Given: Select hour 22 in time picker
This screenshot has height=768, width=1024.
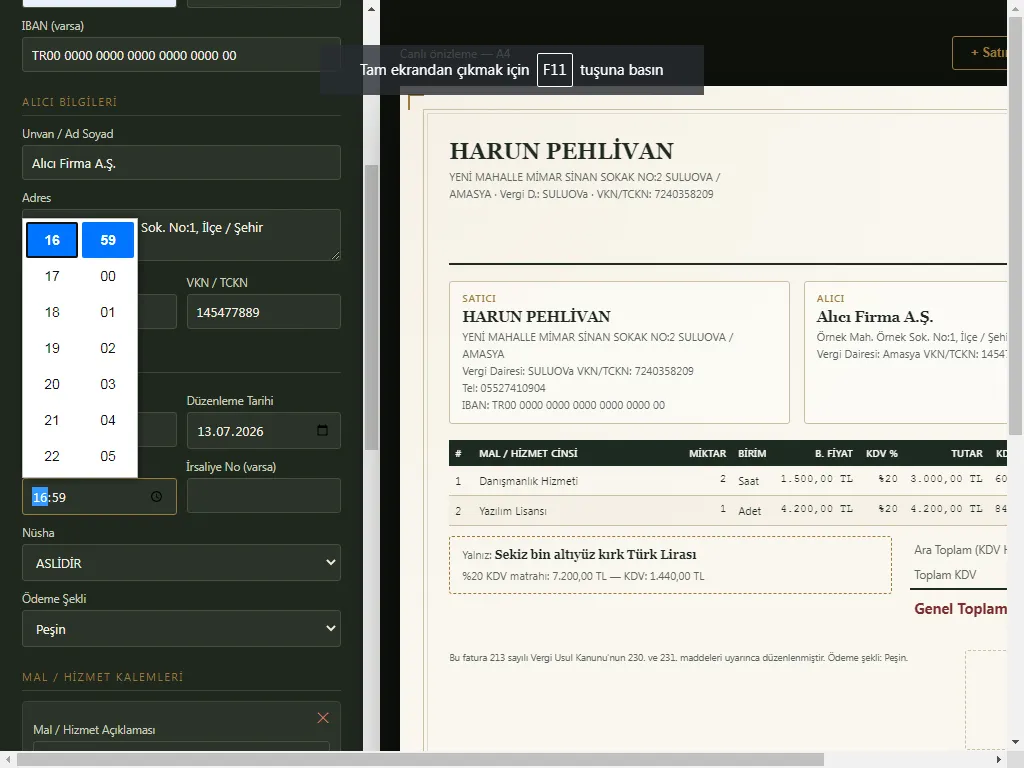Looking at the screenshot, I should (x=52, y=456).
